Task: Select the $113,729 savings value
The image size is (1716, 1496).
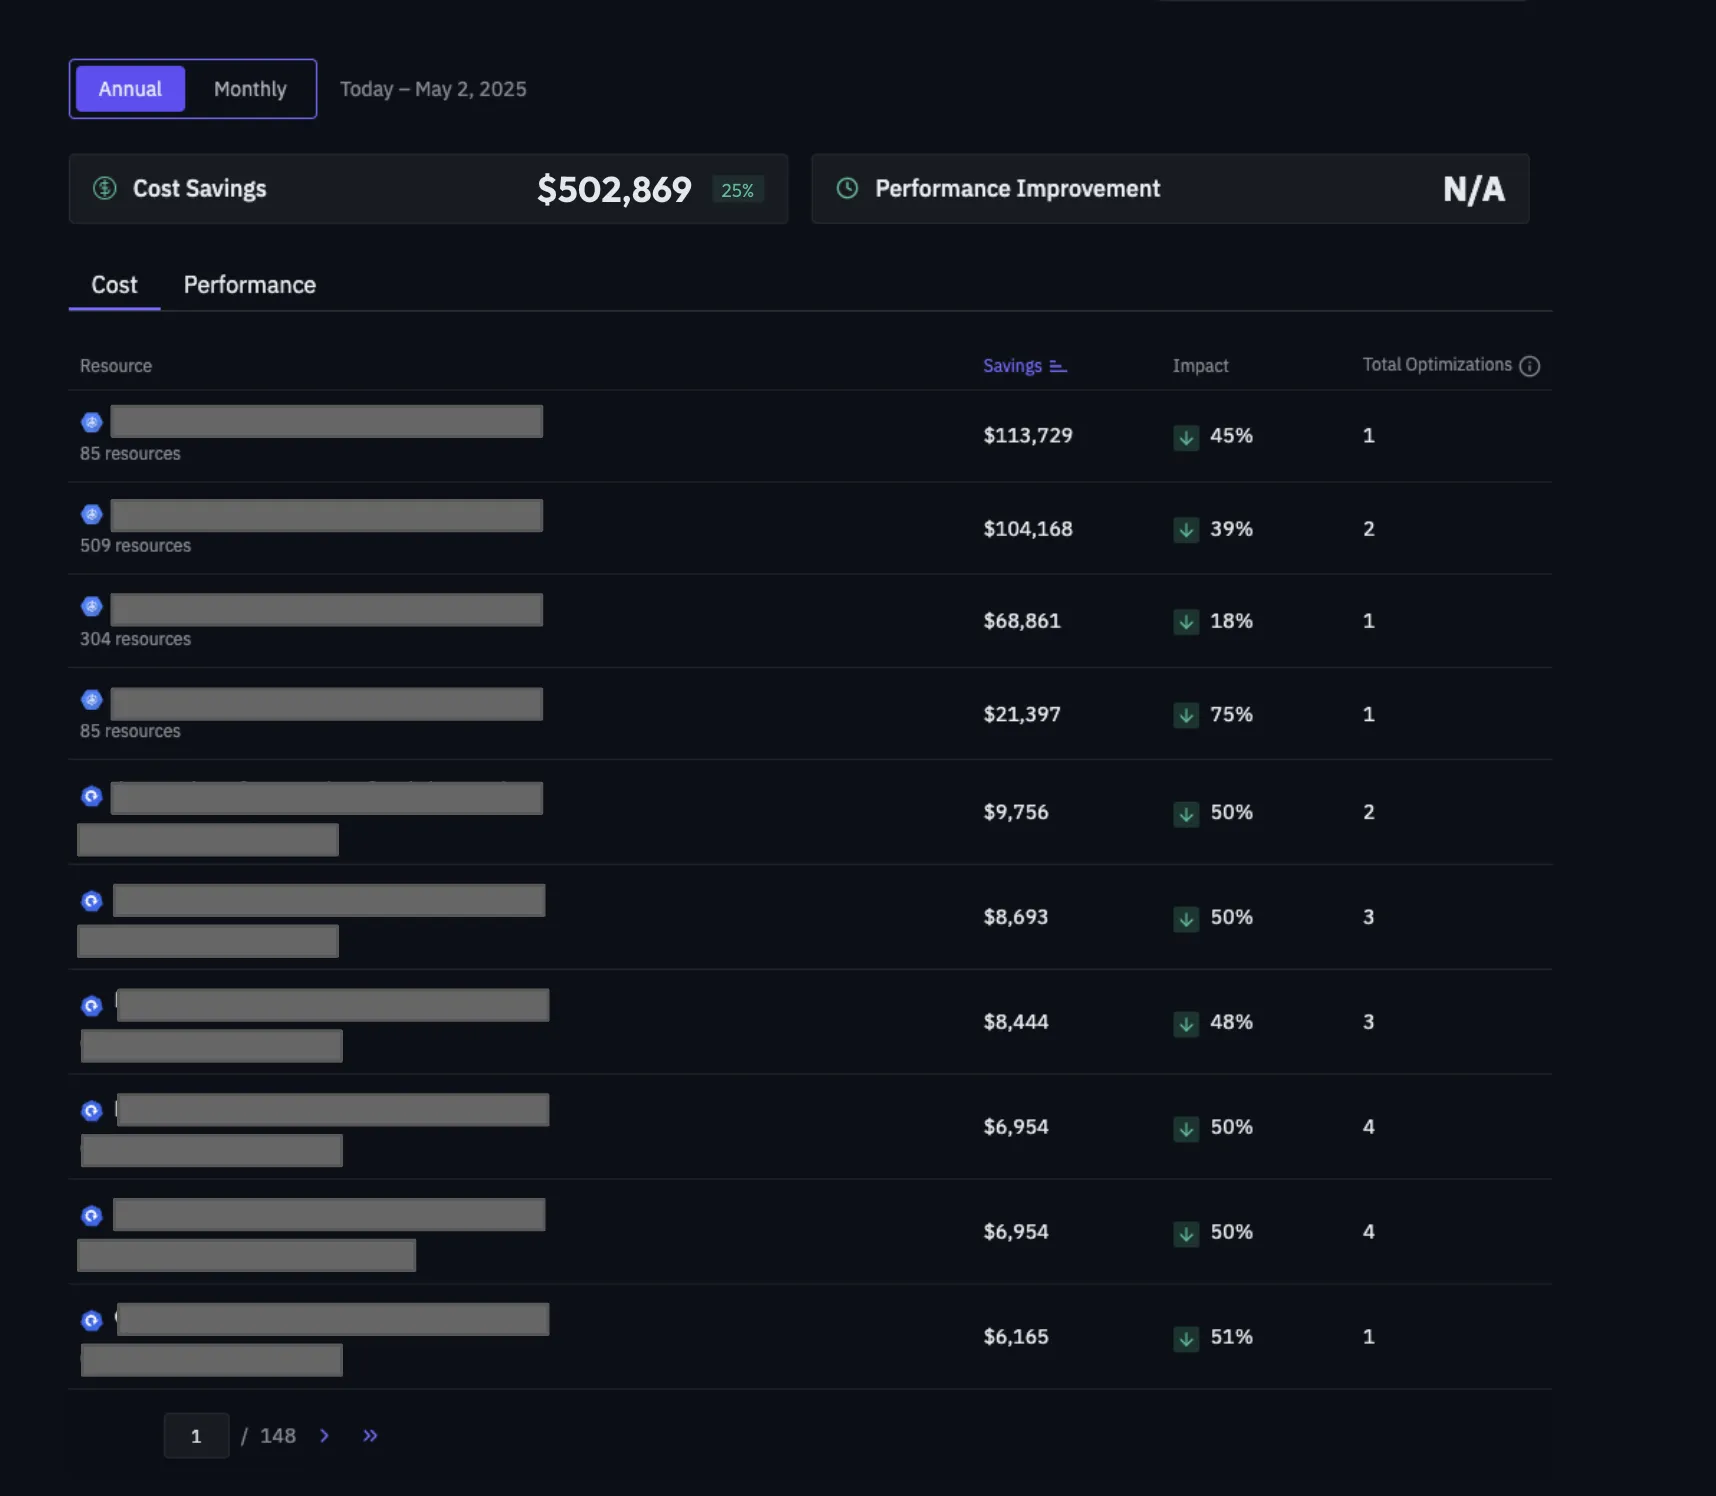Action: [1028, 436]
